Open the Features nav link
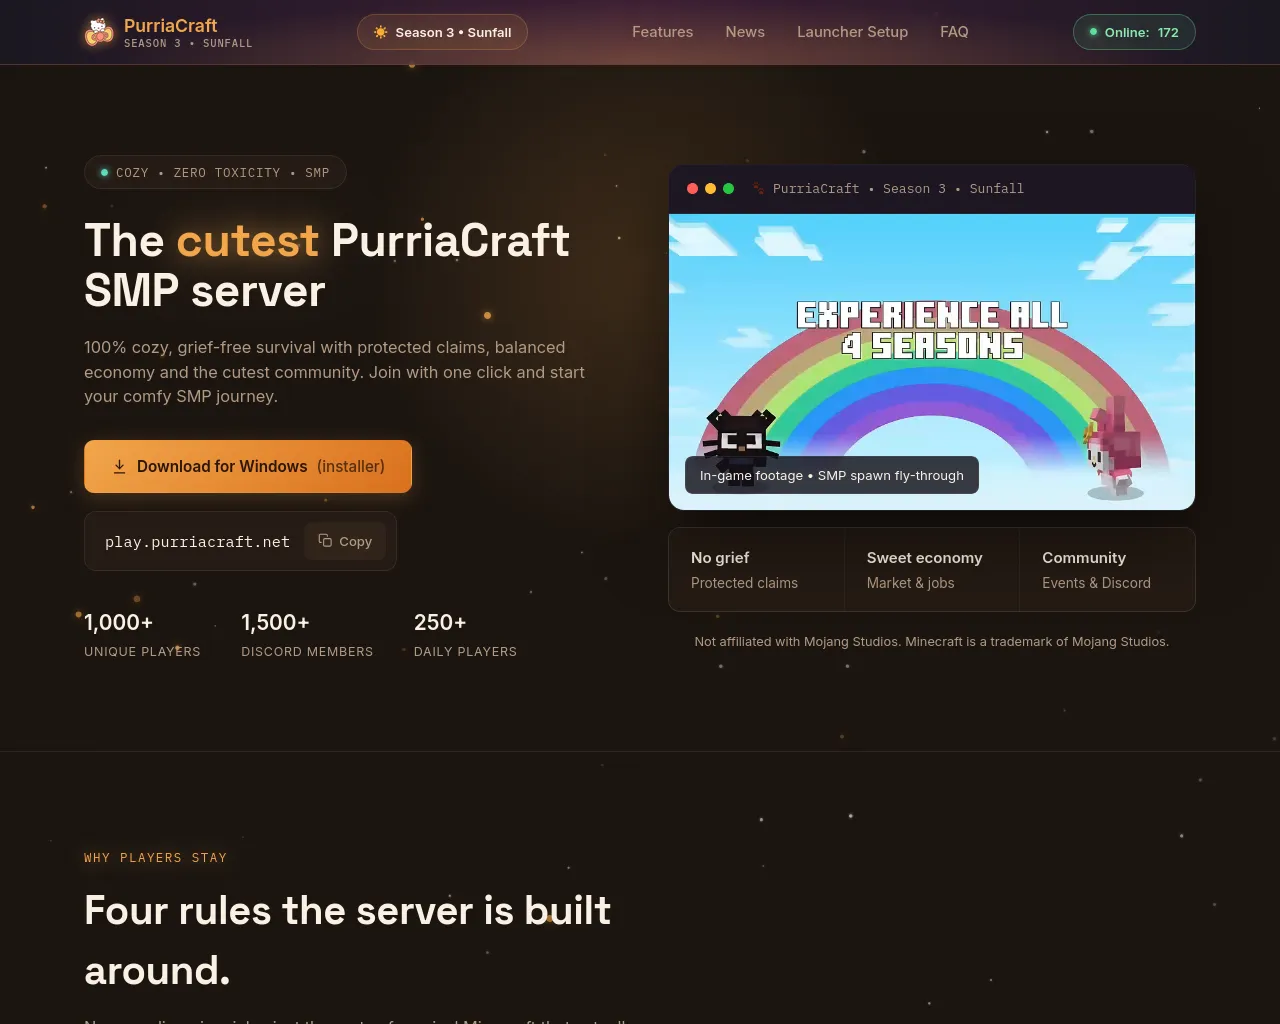Image resolution: width=1280 pixels, height=1024 pixels. click(662, 32)
